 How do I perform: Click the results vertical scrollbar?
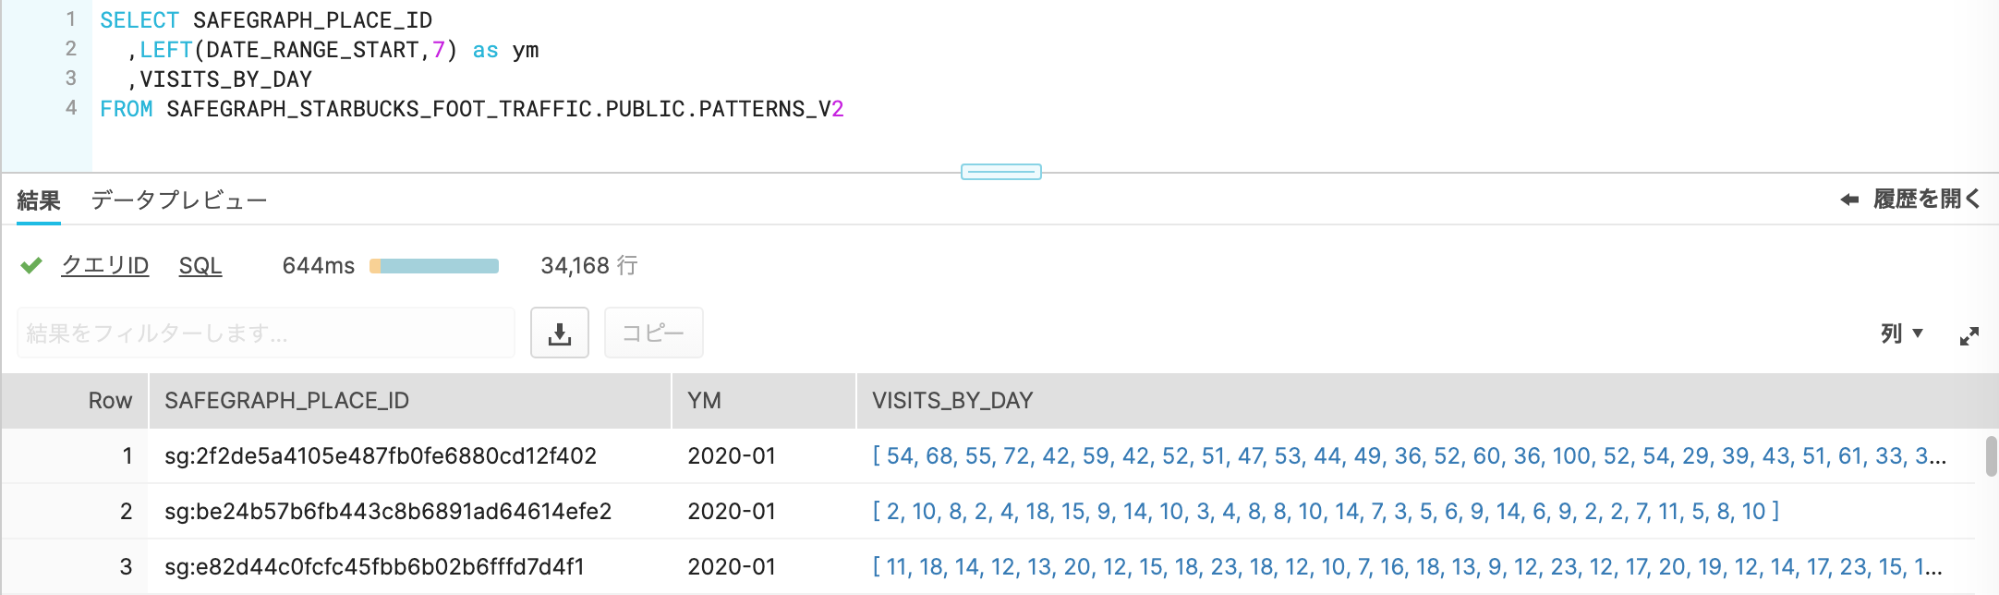[x=1991, y=456]
